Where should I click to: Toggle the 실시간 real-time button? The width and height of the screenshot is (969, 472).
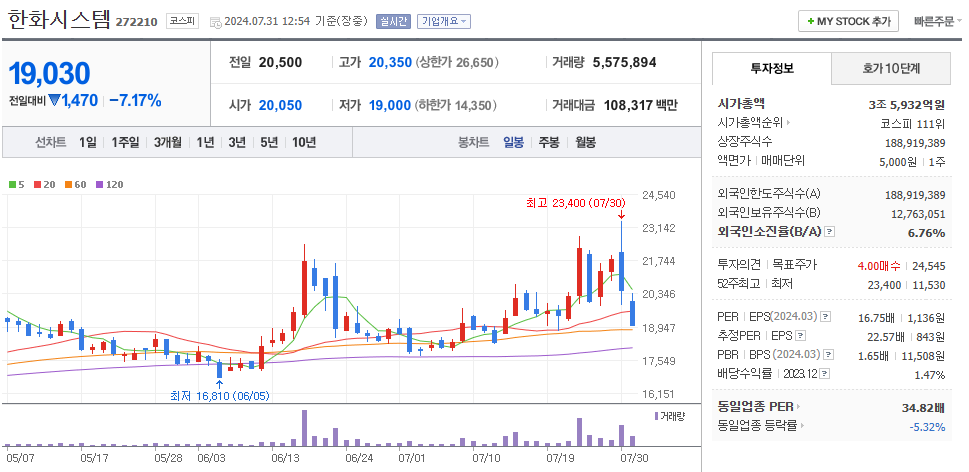tap(393, 21)
